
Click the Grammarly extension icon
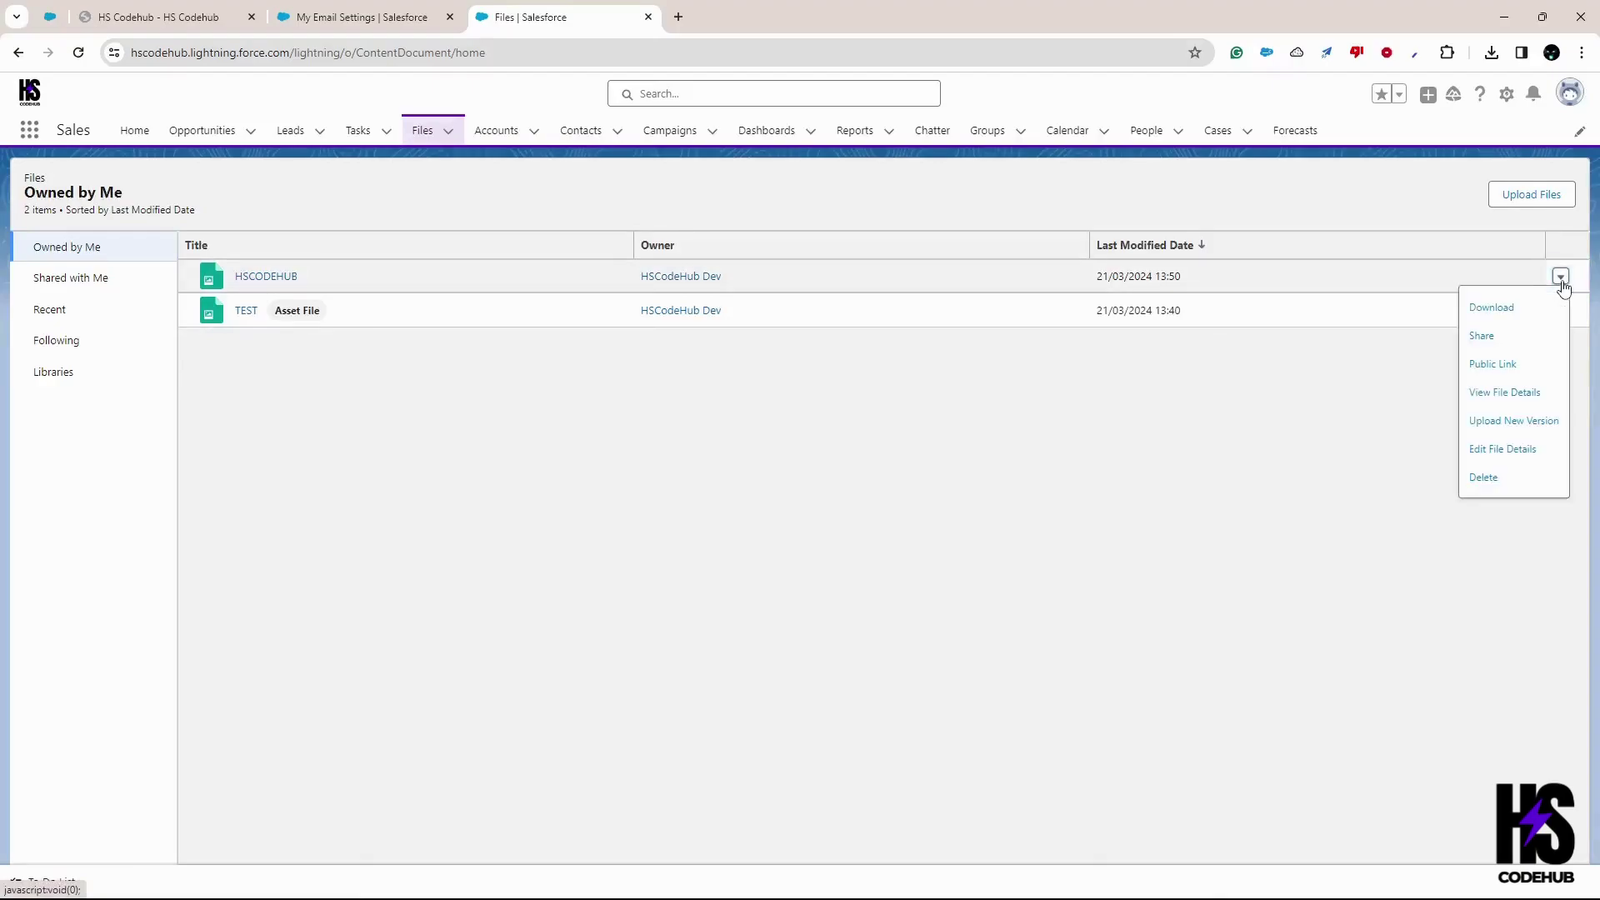[1237, 53]
